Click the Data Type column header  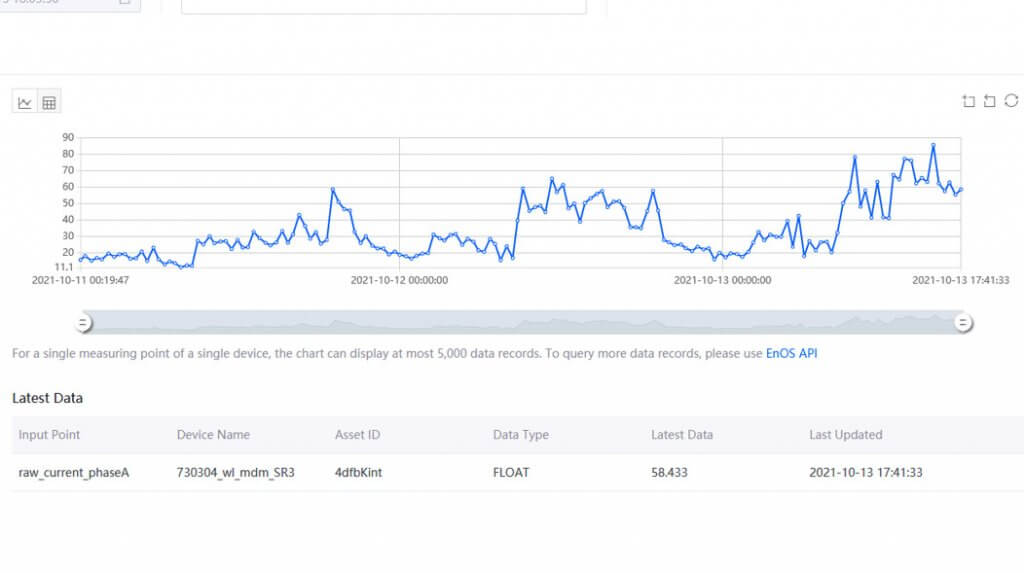click(520, 434)
